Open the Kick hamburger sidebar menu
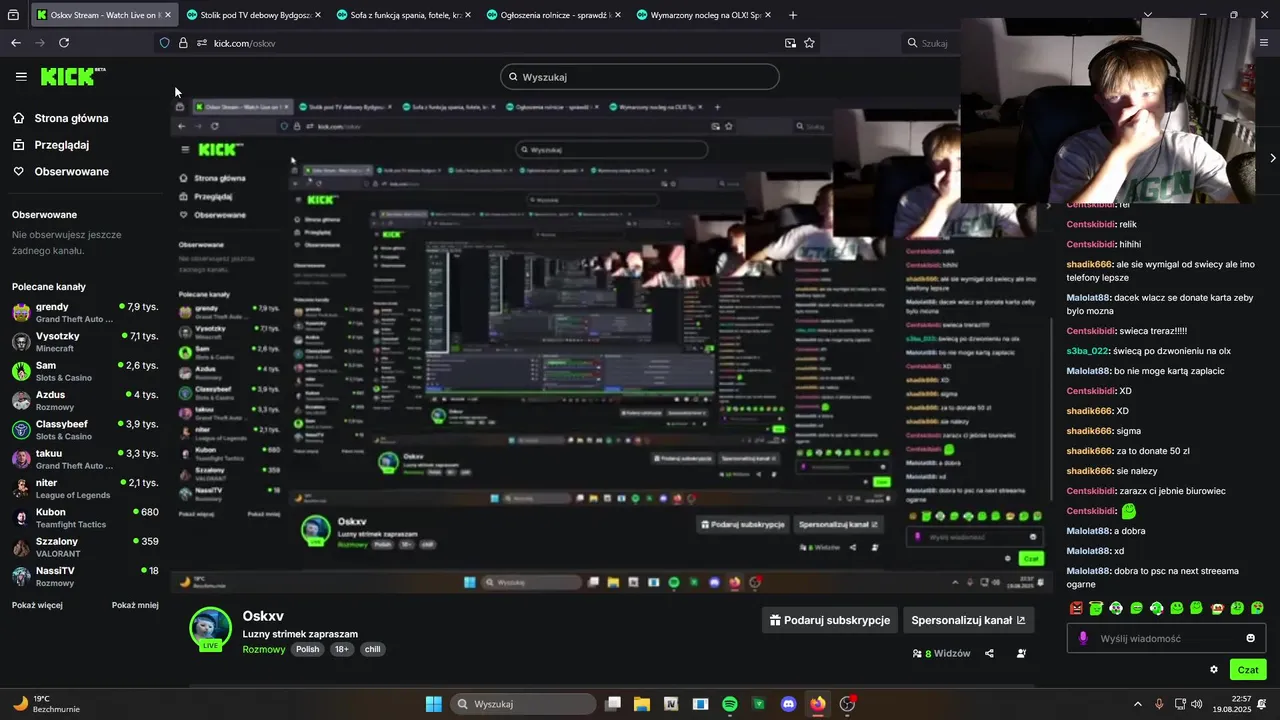 (x=21, y=76)
